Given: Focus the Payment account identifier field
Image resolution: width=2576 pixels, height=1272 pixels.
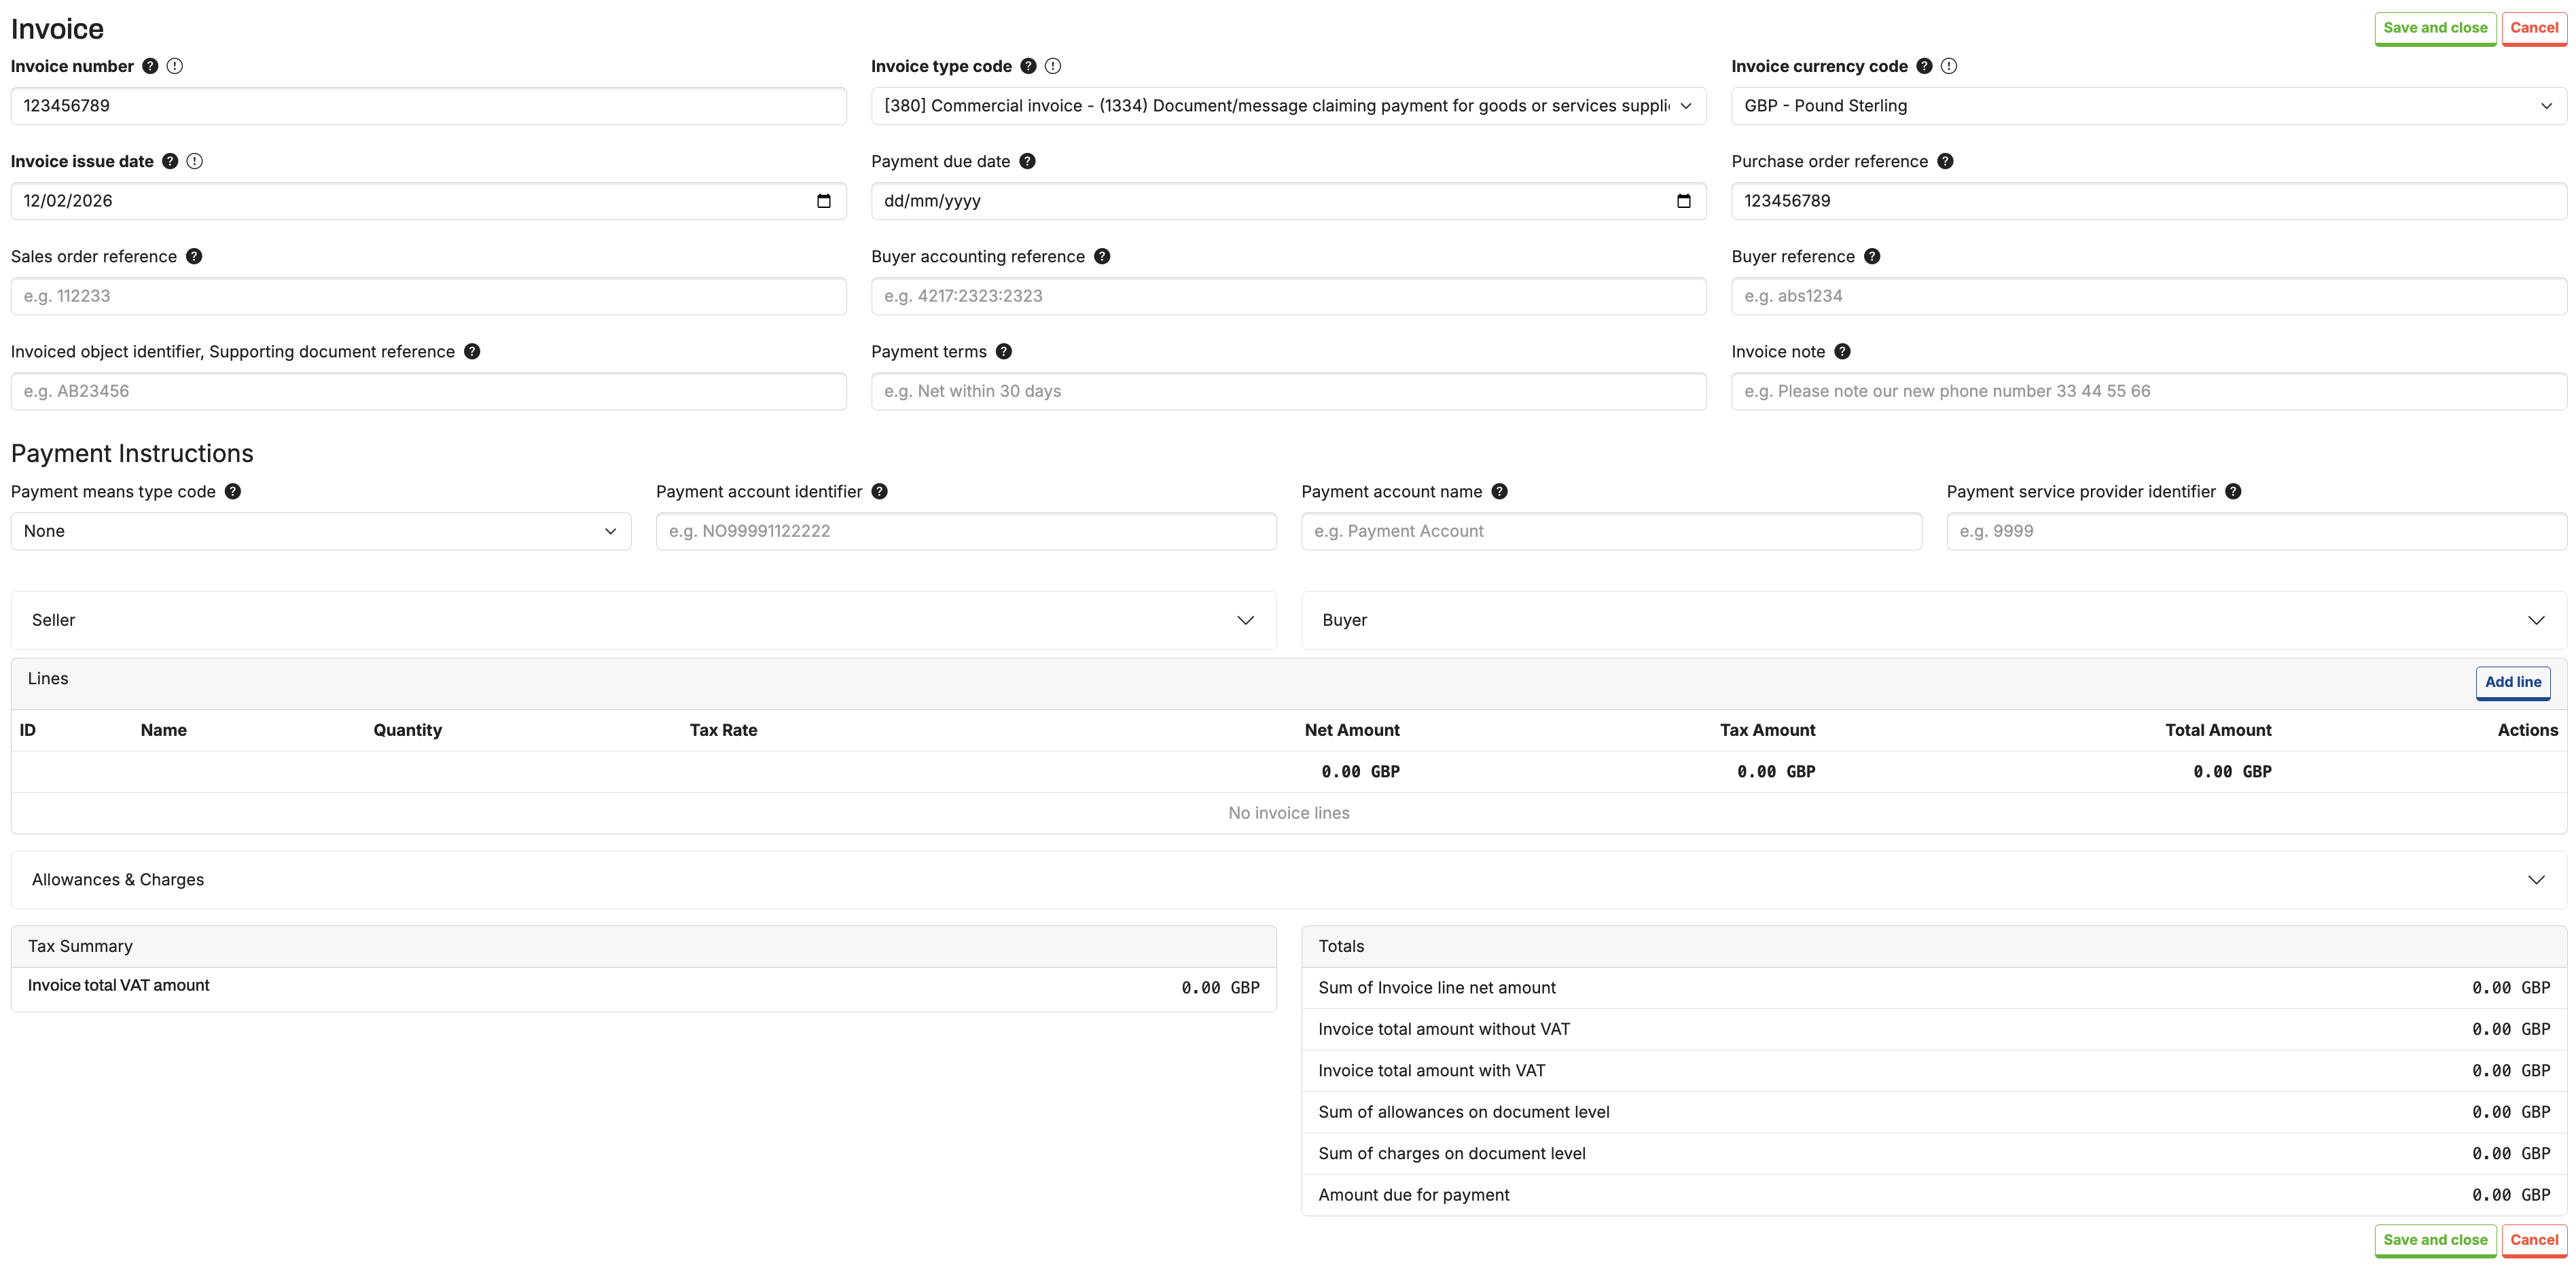Looking at the screenshot, I should coord(966,531).
